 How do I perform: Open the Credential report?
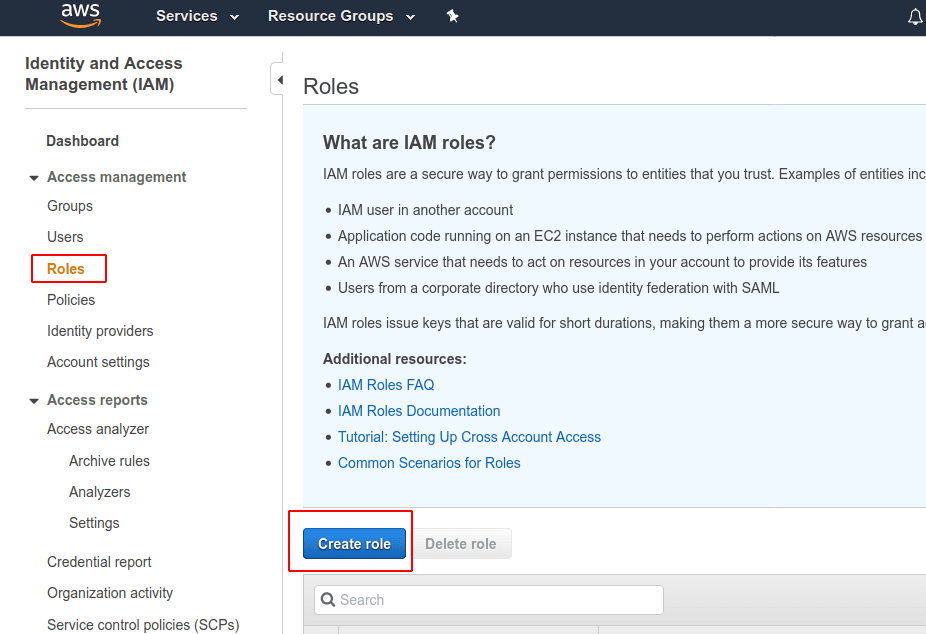99,562
